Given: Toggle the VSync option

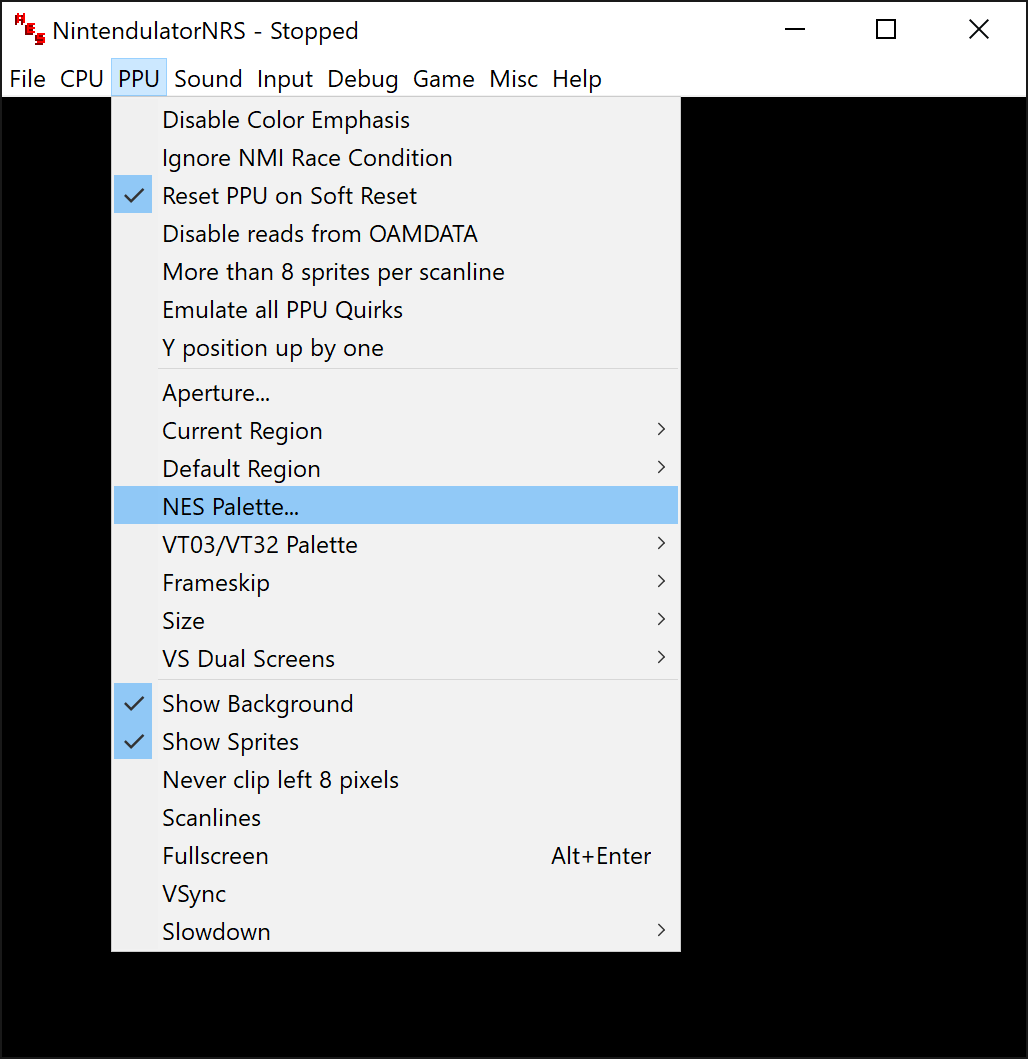Looking at the screenshot, I should click(x=396, y=894).
